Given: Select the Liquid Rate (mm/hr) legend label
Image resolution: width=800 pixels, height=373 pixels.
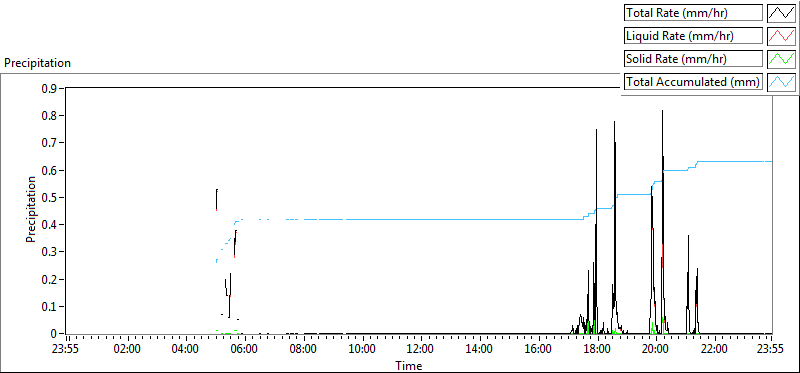Looking at the screenshot, I should (x=694, y=36).
